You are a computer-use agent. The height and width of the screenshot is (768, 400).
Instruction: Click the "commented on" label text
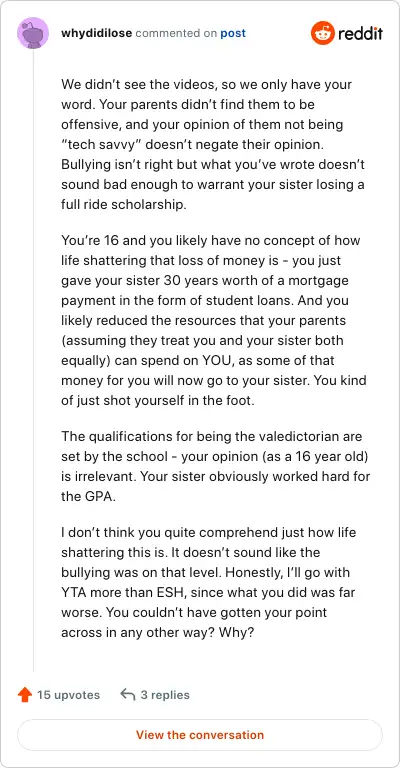[176, 33]
